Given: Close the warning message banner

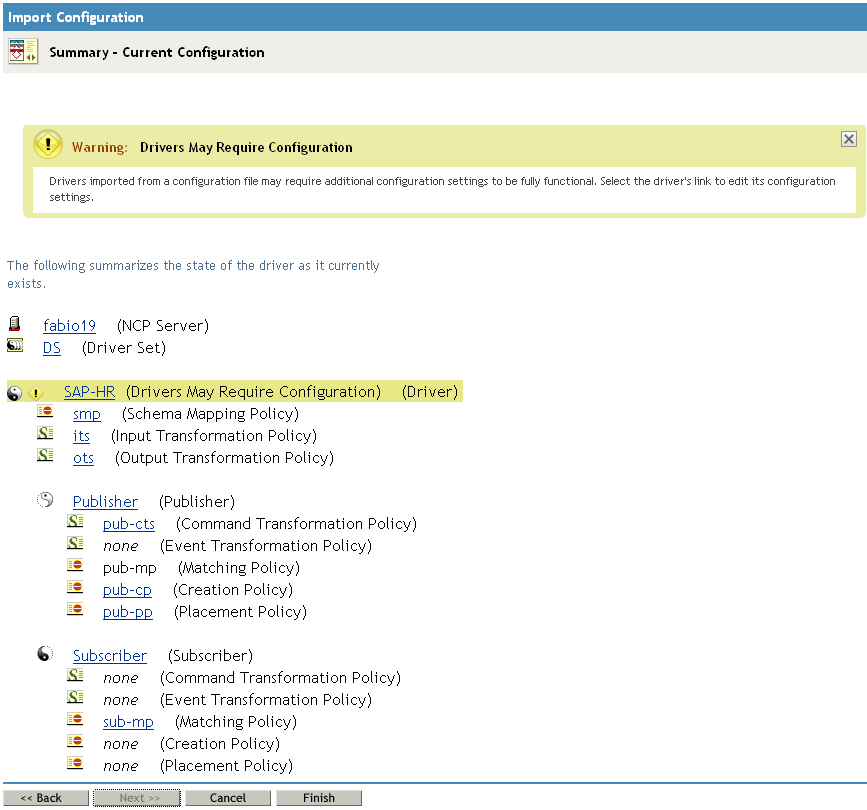Looking at the screenshot, I should (848, 139).
